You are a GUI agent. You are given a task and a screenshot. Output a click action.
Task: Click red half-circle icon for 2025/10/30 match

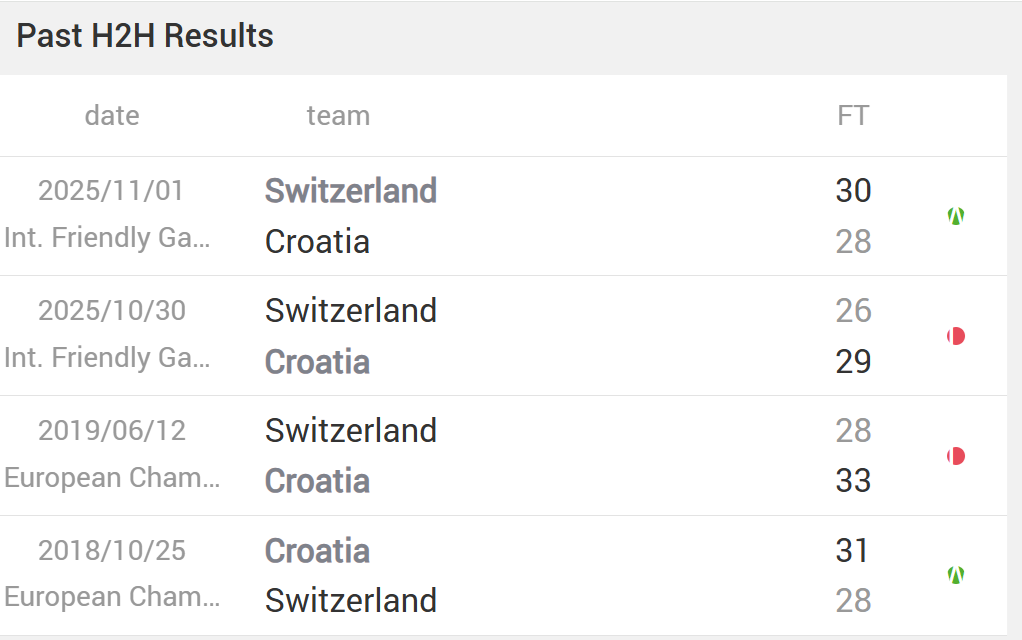(955, 336)
